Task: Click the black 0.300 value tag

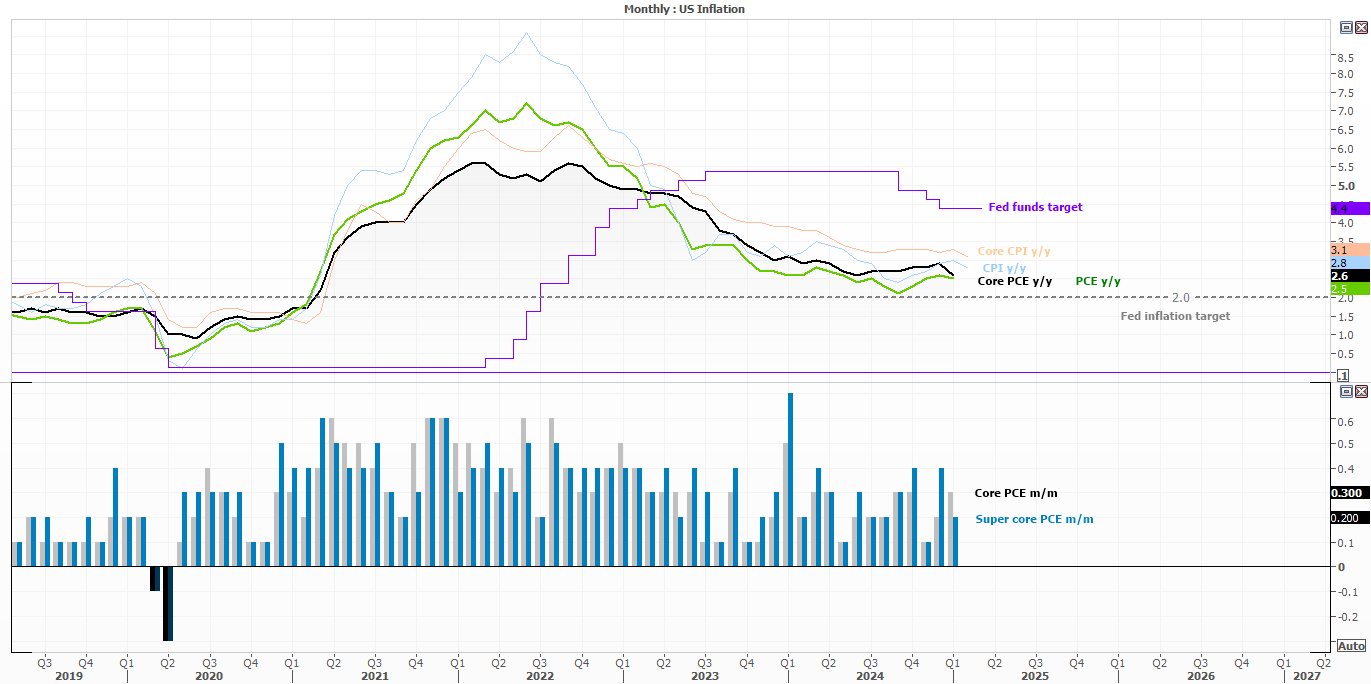Action: point(1348,493)
